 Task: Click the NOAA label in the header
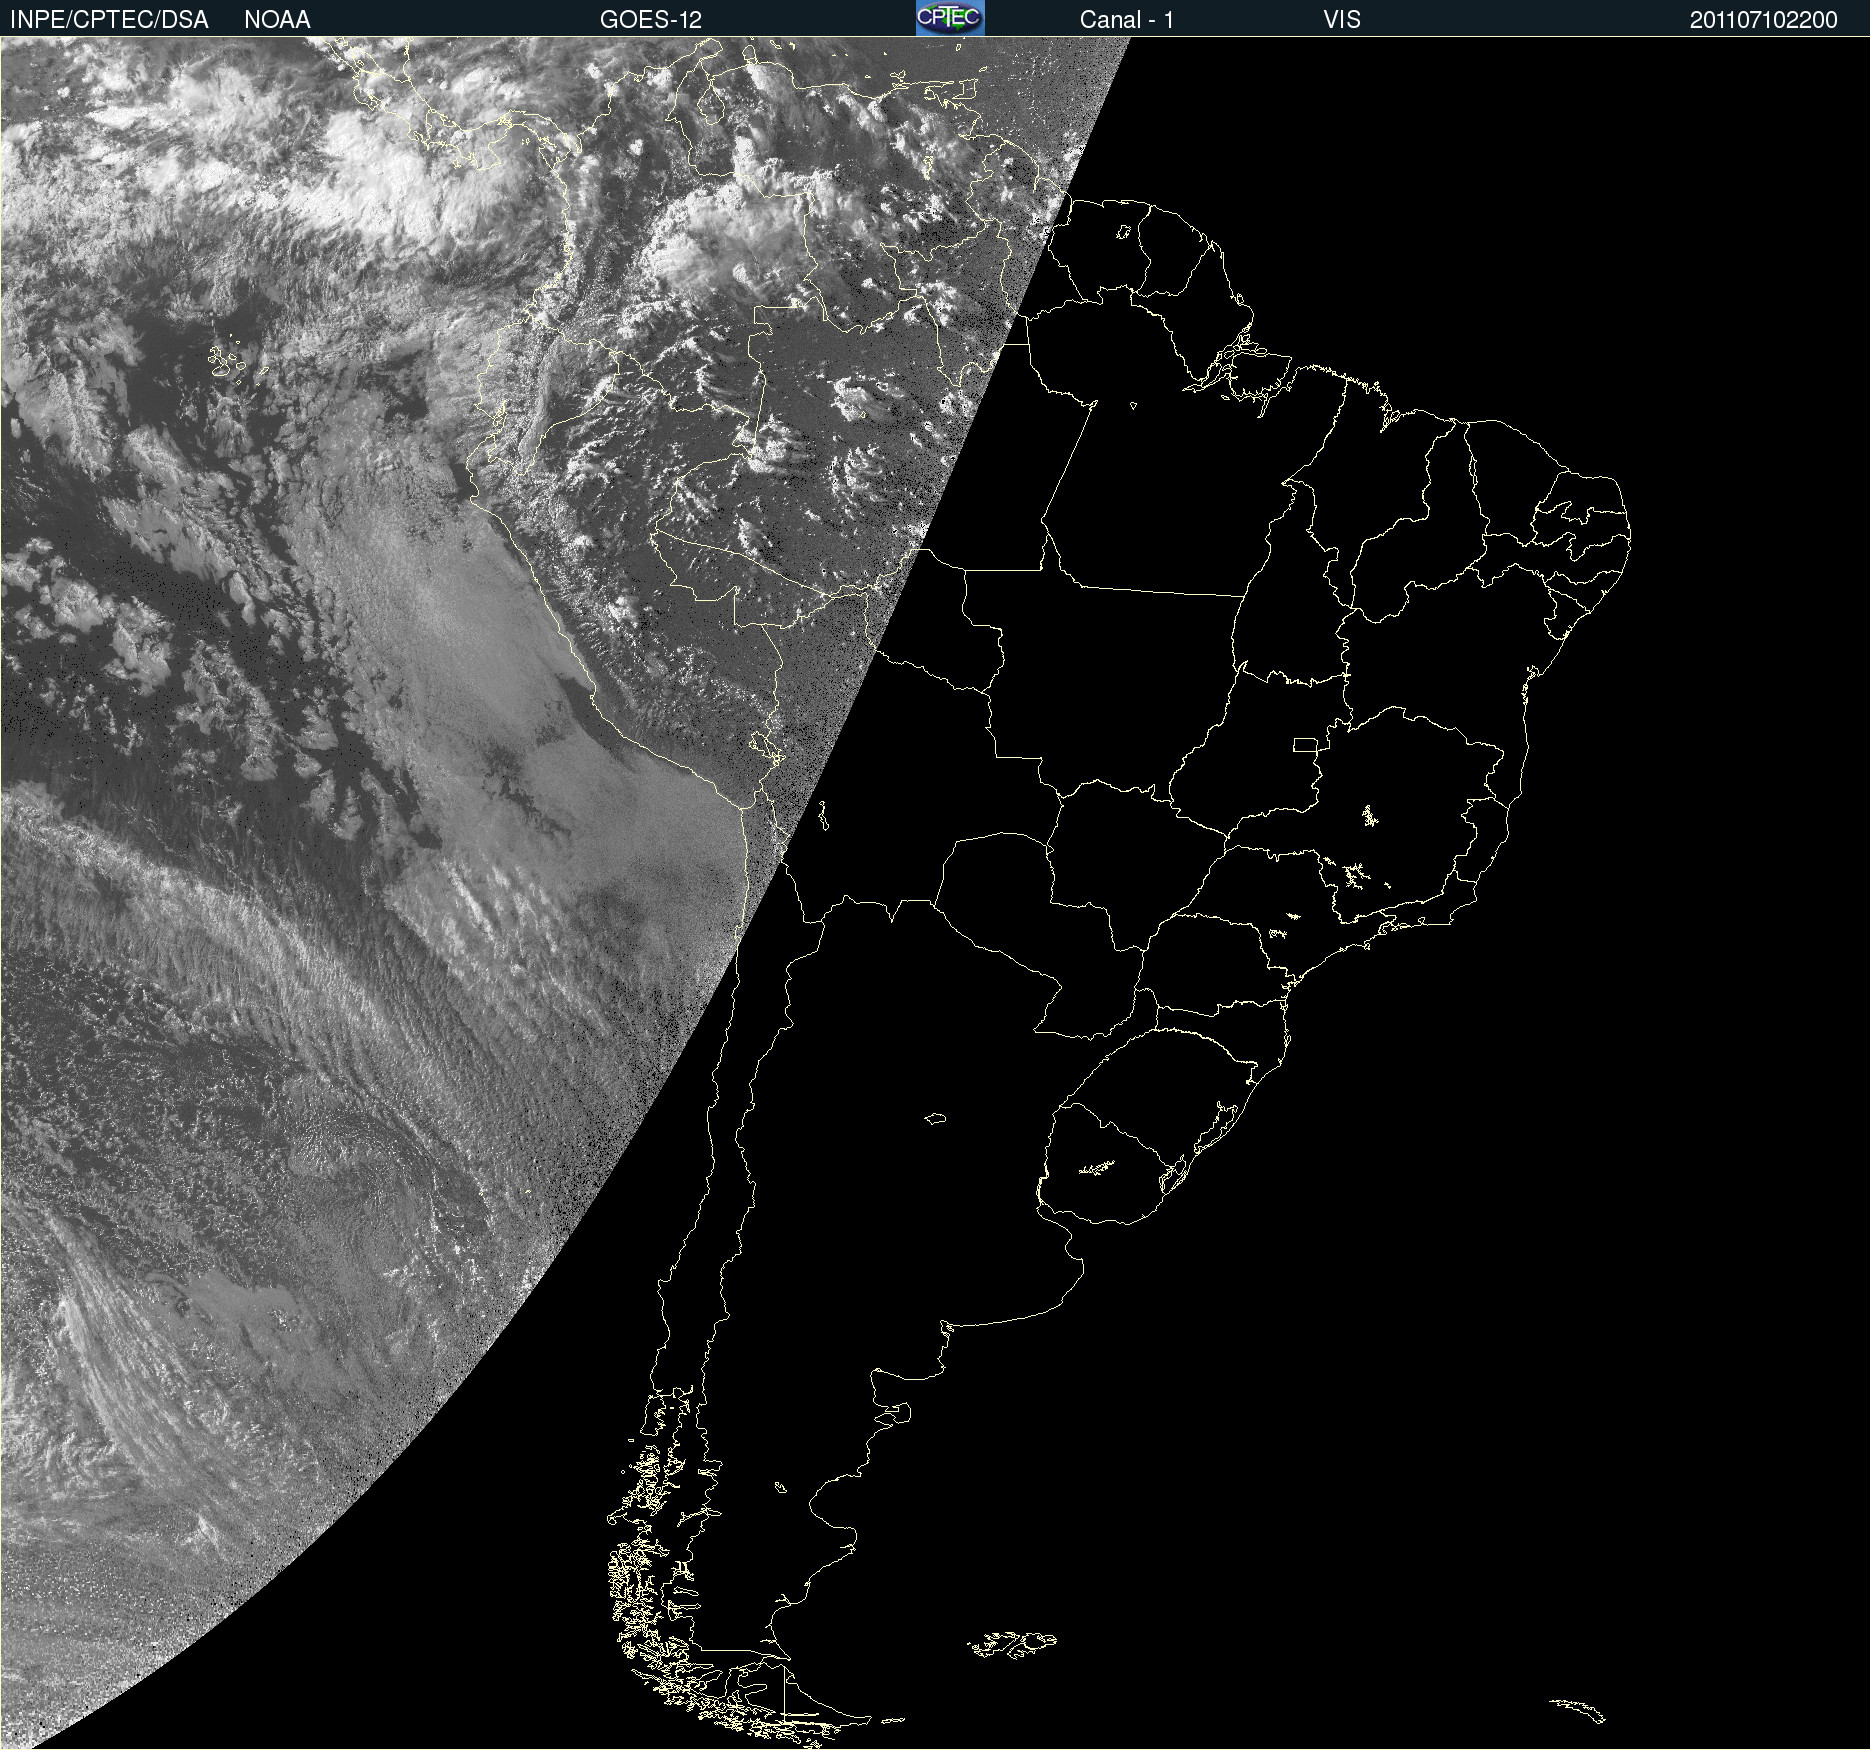277,20
